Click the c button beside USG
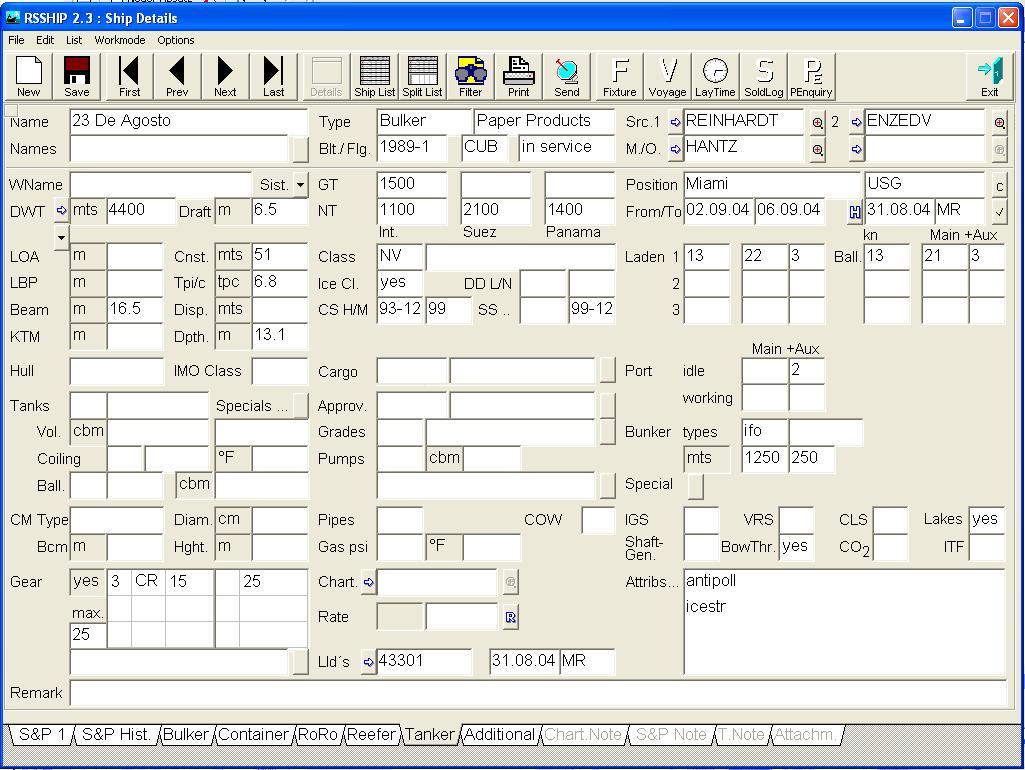This screenshot has height=770, width=1025. (x=1000, y=186)
